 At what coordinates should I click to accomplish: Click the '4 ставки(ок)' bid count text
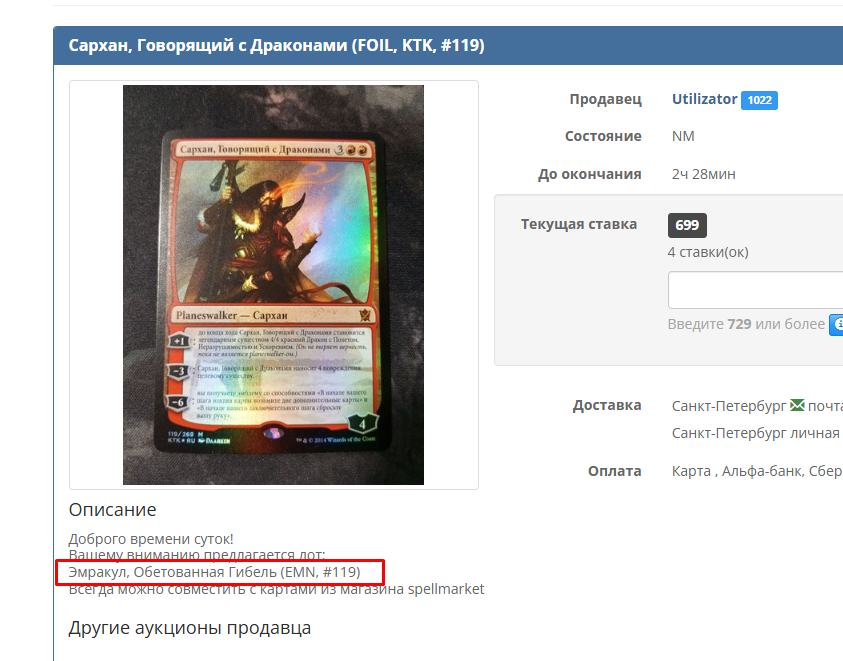(x=708, y=252)
